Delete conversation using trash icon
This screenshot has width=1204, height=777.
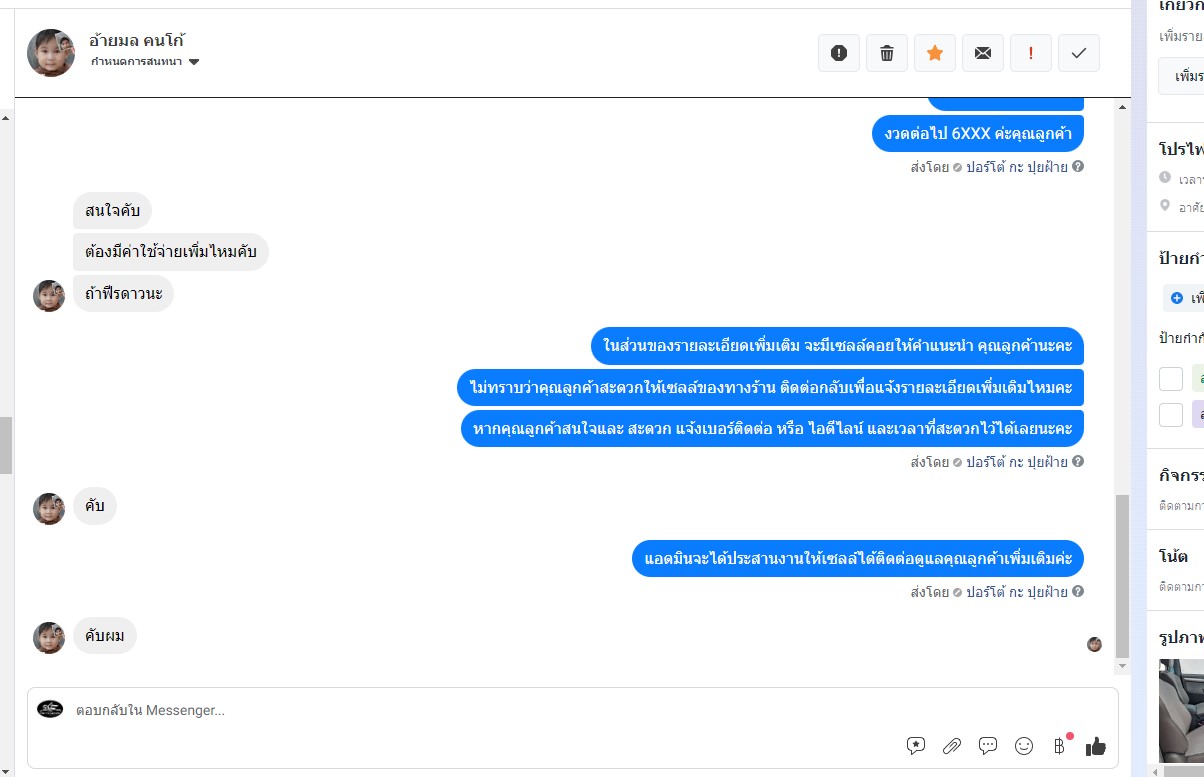click(887, 54)
